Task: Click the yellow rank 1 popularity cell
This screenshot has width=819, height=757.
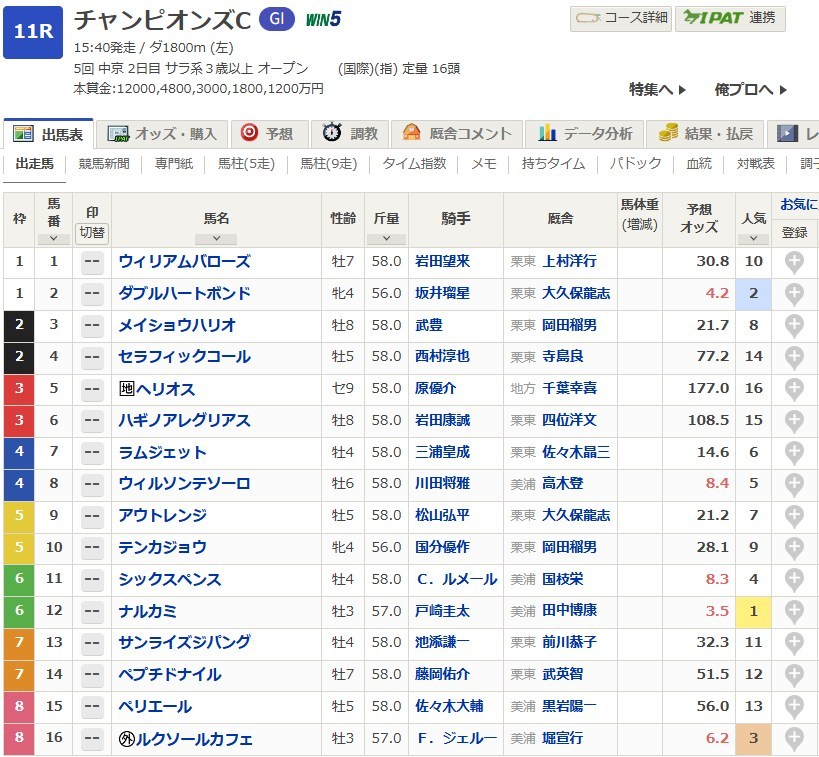Action: pos(753,611)
